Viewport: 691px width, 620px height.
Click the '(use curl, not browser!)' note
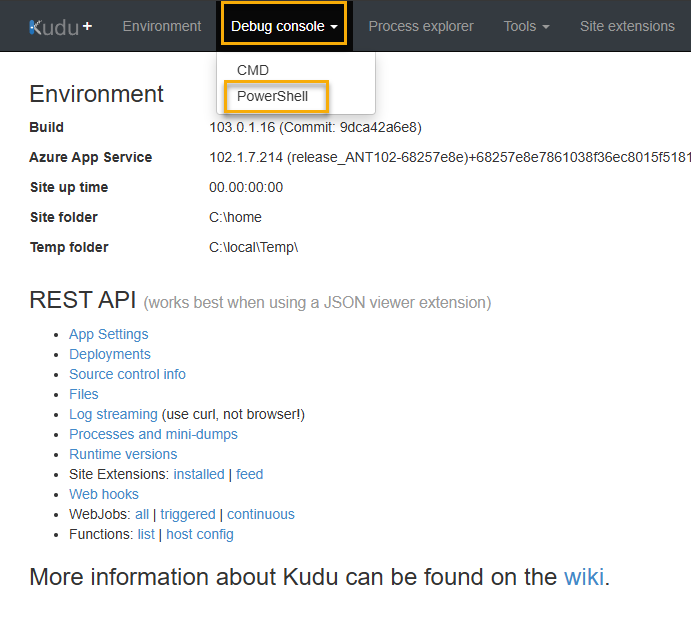(233, 414)
